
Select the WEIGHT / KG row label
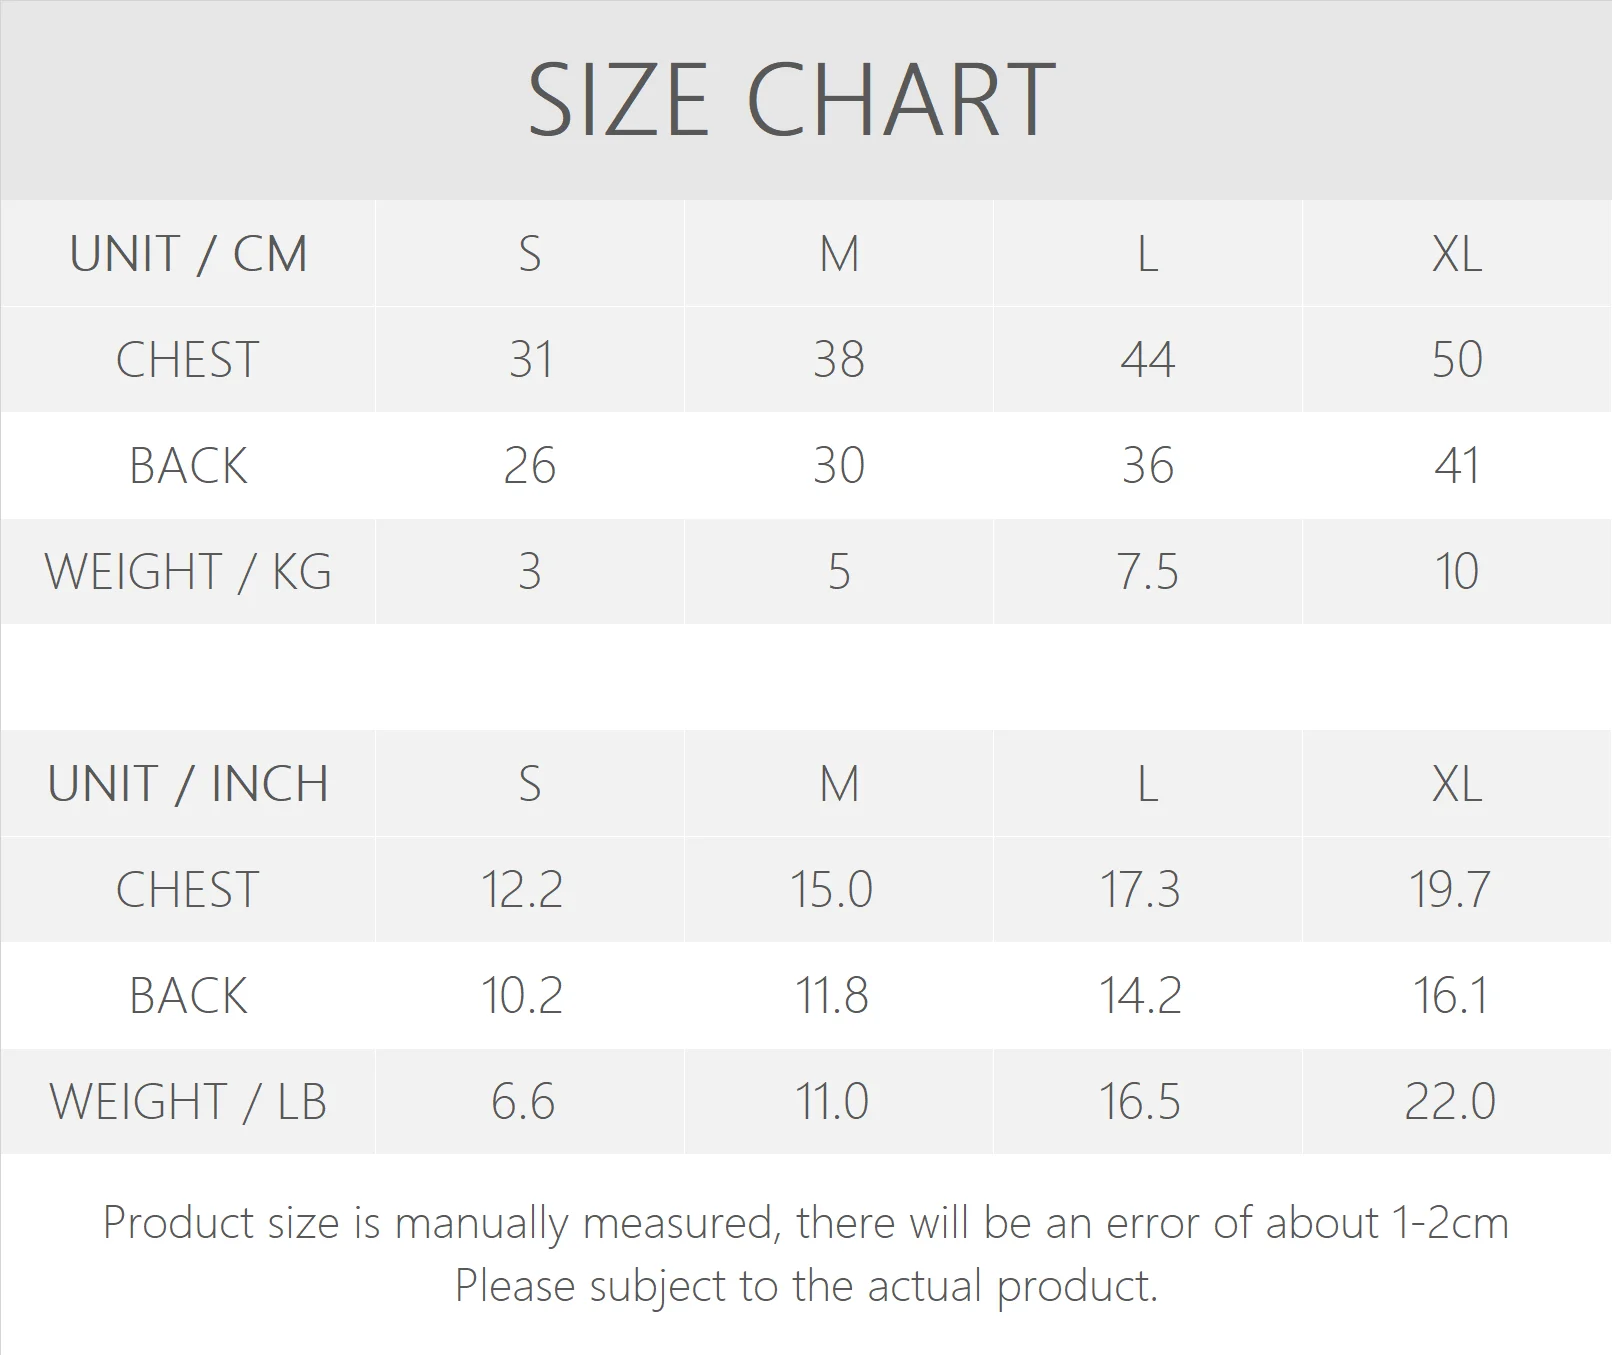188,572
